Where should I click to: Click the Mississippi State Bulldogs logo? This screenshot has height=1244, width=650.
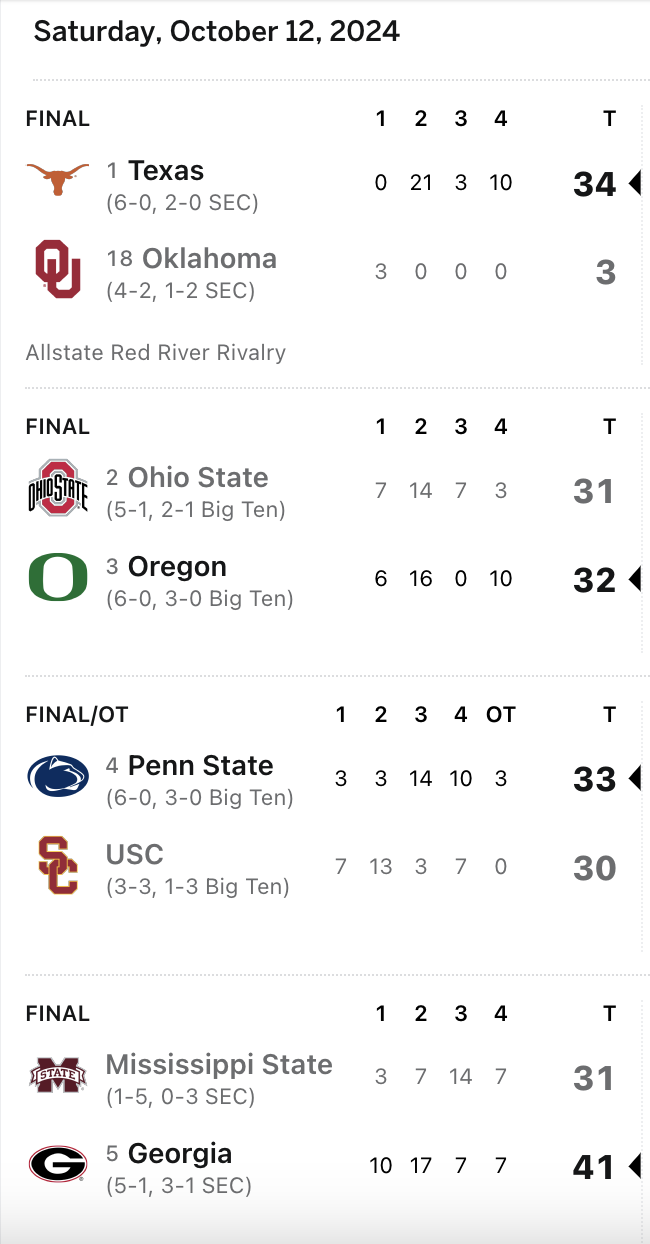[57, 1076]
